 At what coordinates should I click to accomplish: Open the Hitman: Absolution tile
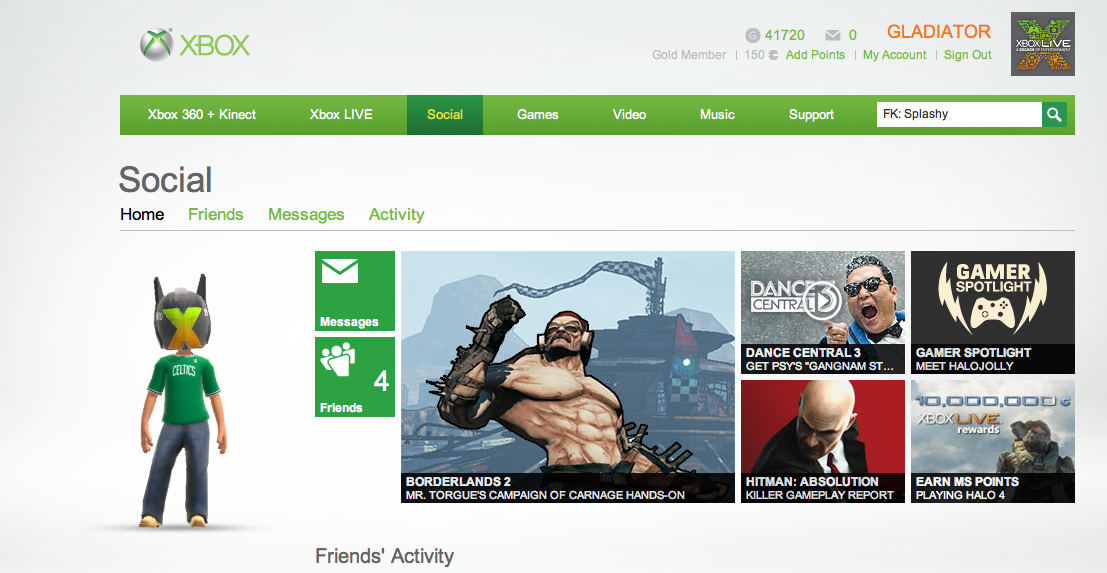822,441
